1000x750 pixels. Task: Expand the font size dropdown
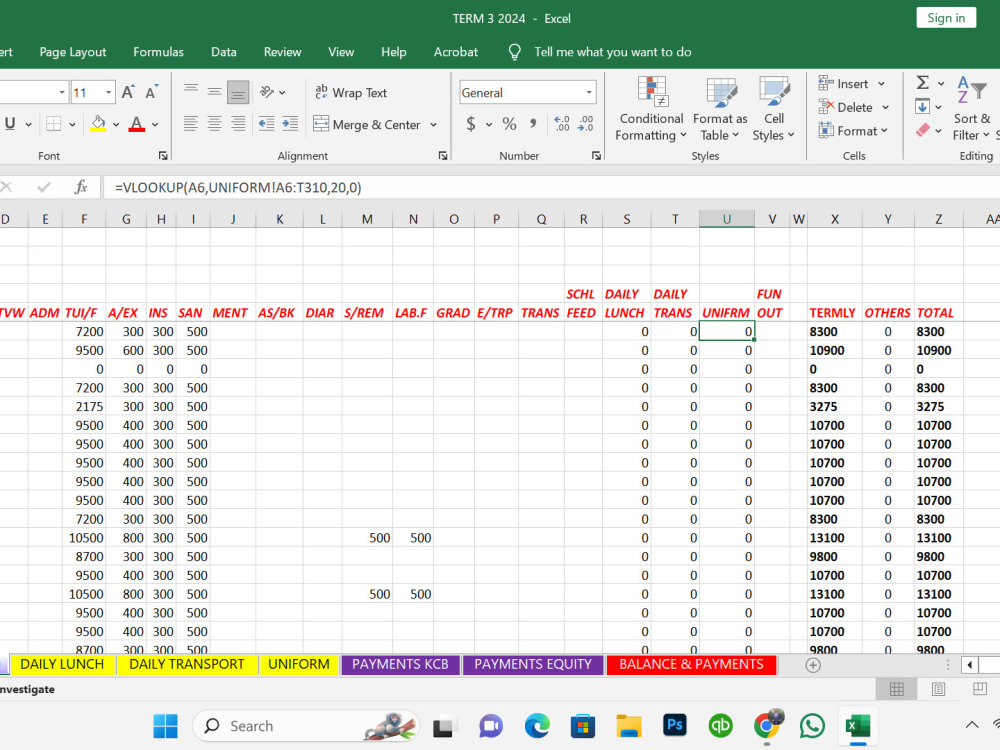click(108, 92)
